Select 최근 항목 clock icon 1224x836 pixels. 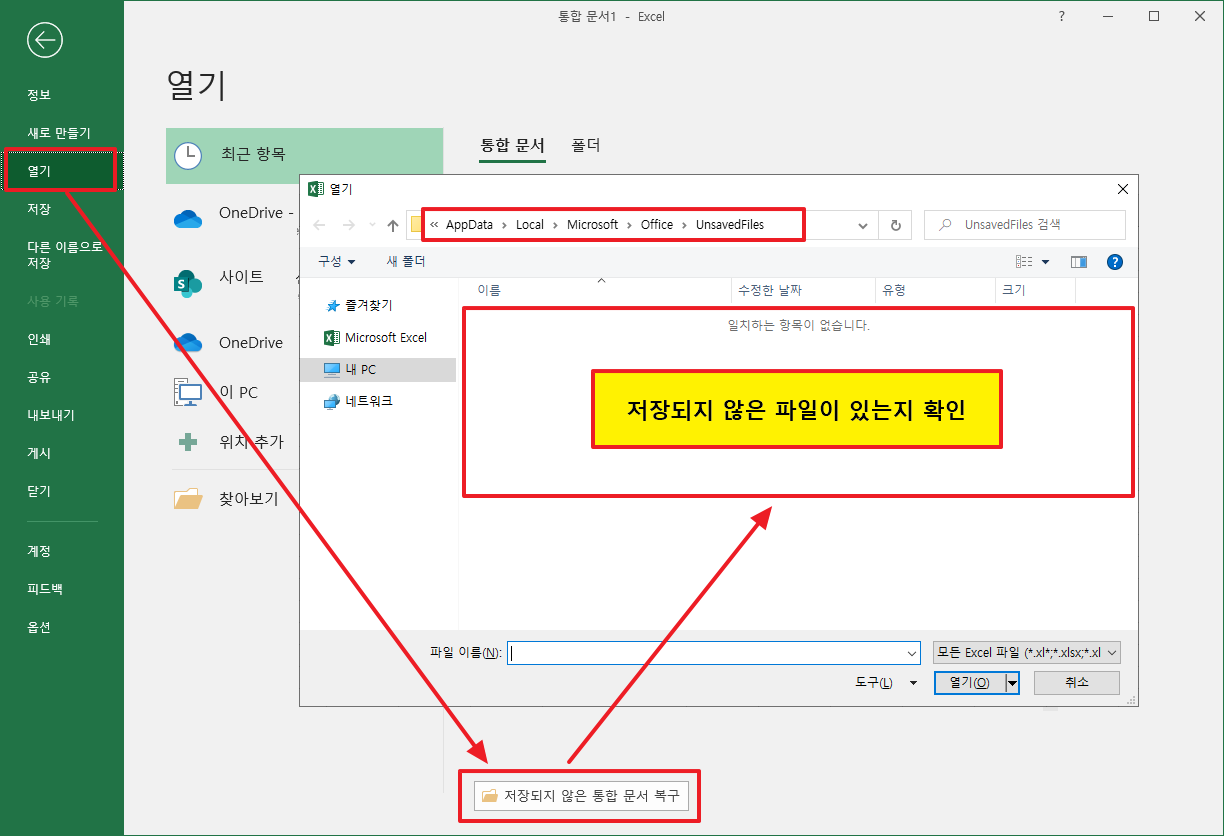188,155
